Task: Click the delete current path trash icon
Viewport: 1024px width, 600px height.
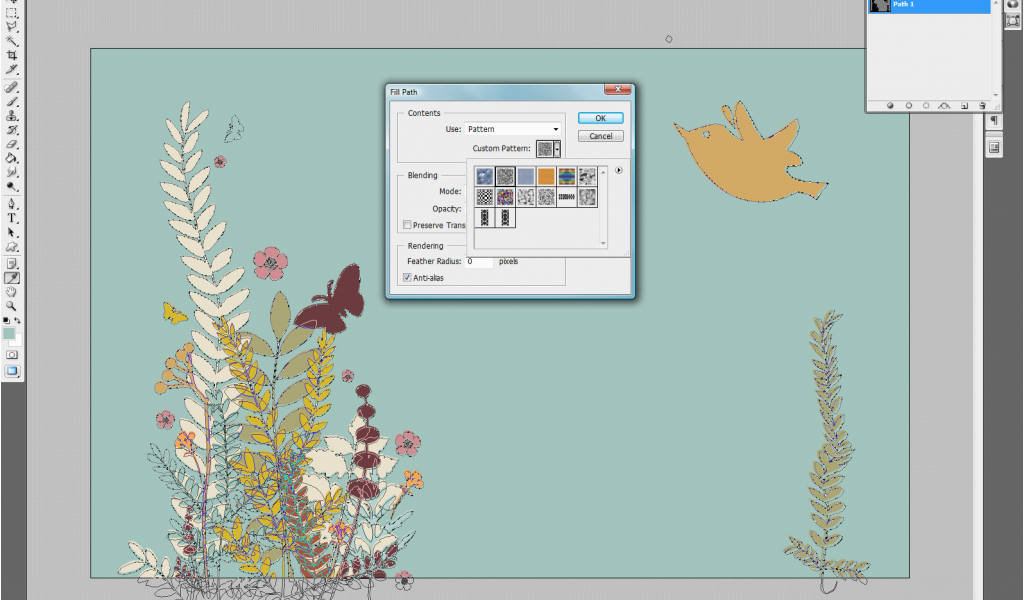Action: (x=982, y=105)
